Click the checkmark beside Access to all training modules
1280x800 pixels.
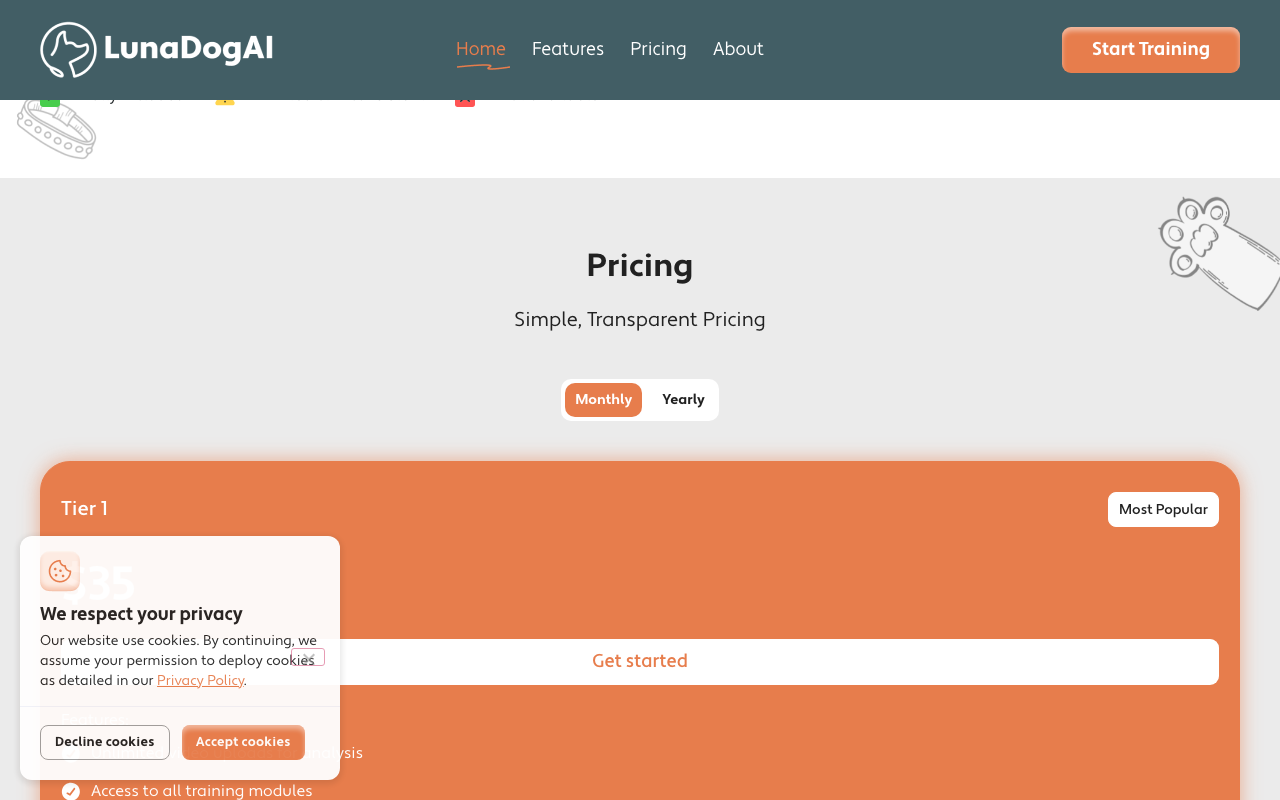(x=71, y=791)
